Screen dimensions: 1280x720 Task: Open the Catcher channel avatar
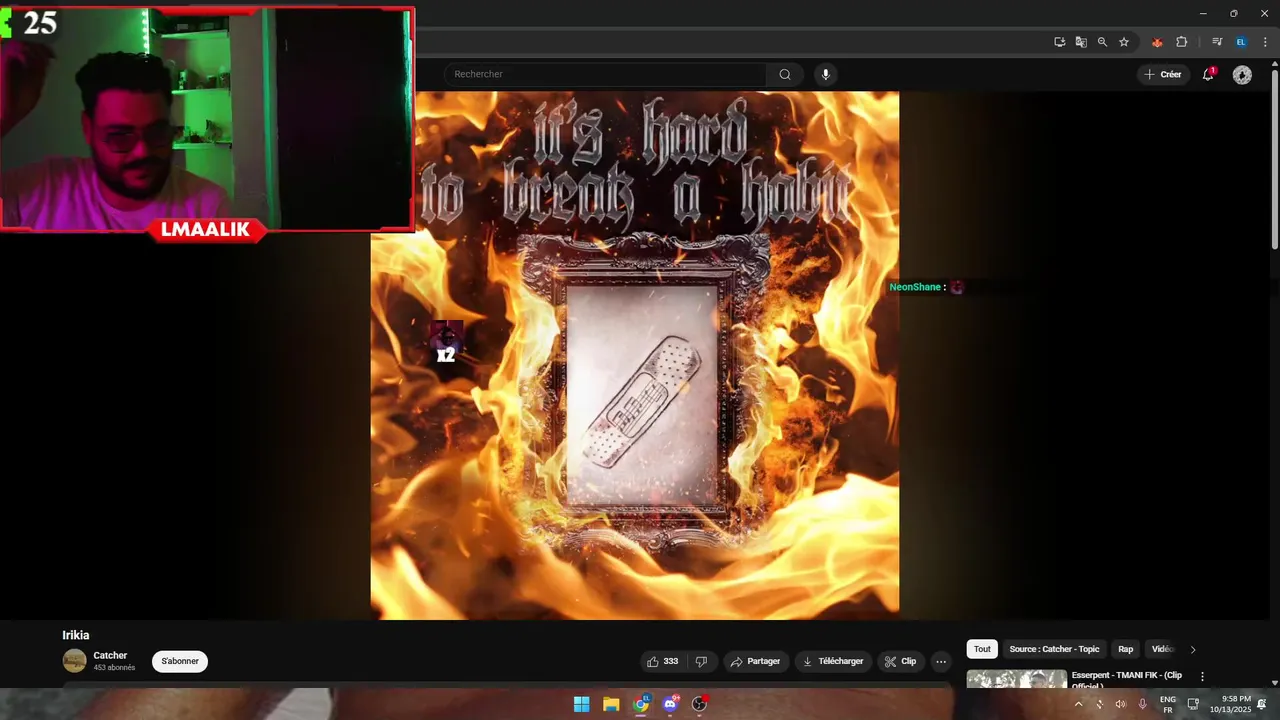(75, 661)
